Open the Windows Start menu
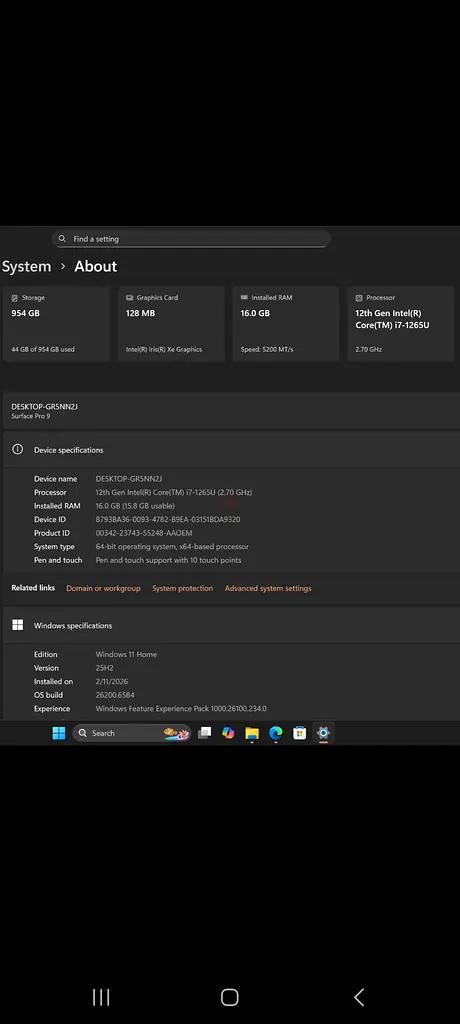Image resolution: width=460 pixels, height=1024 pixels. pos(59,733)
